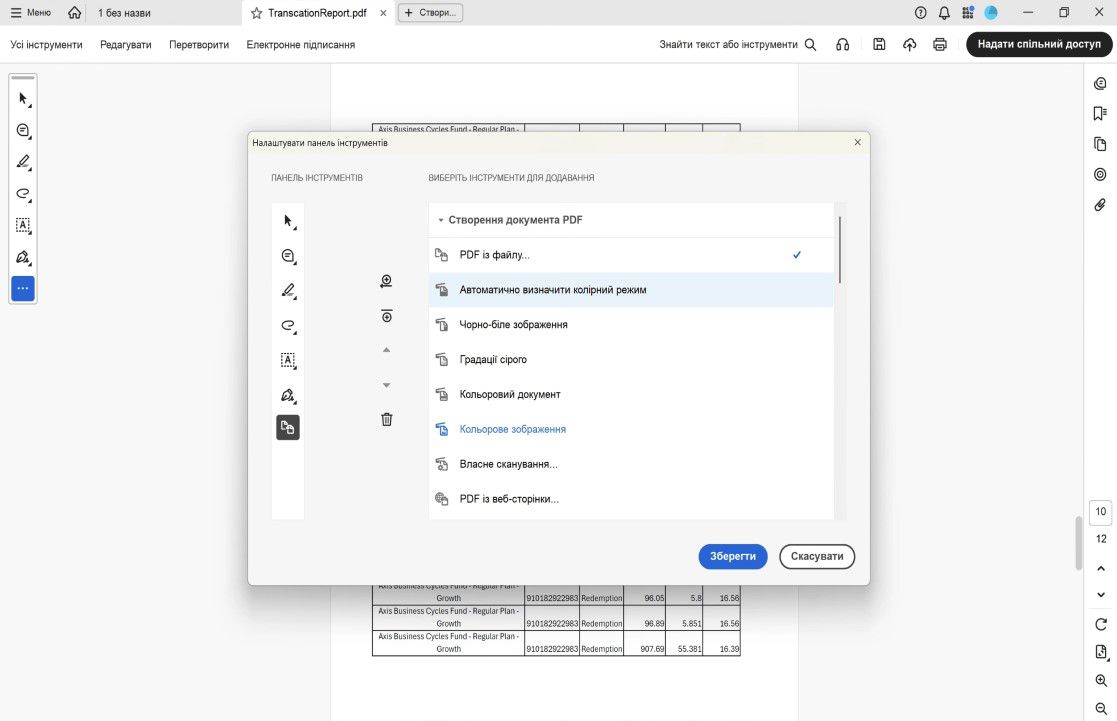
Task: Go to next page with down chevron
Action: (1101, 595)
